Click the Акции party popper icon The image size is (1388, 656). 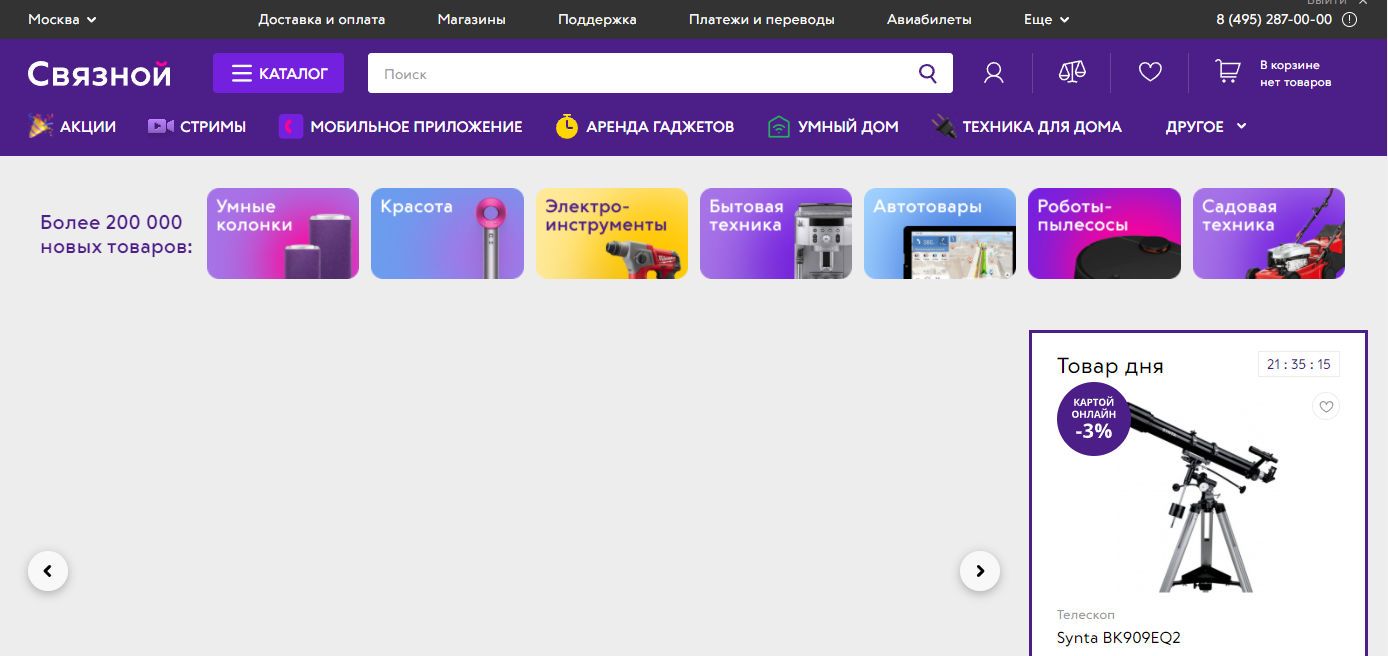[41, 126]
